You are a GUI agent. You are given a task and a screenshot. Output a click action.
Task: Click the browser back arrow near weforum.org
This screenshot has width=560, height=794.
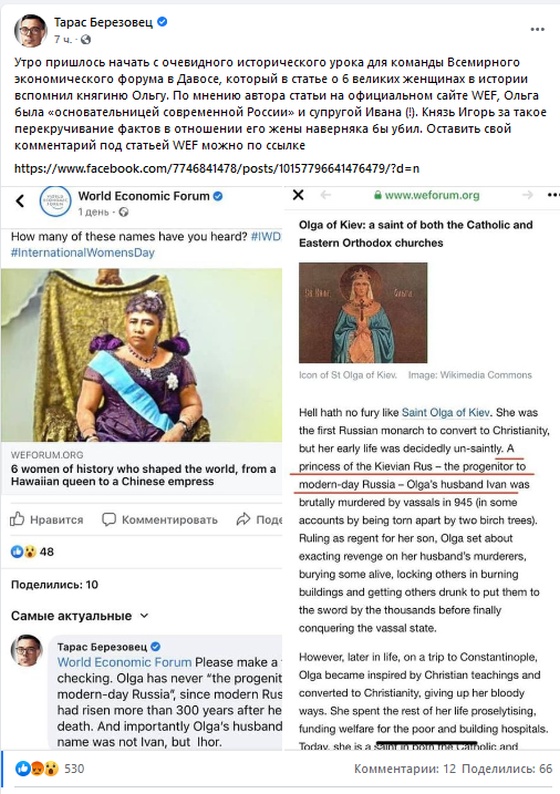pyautogui.click(x=326, y=195)
